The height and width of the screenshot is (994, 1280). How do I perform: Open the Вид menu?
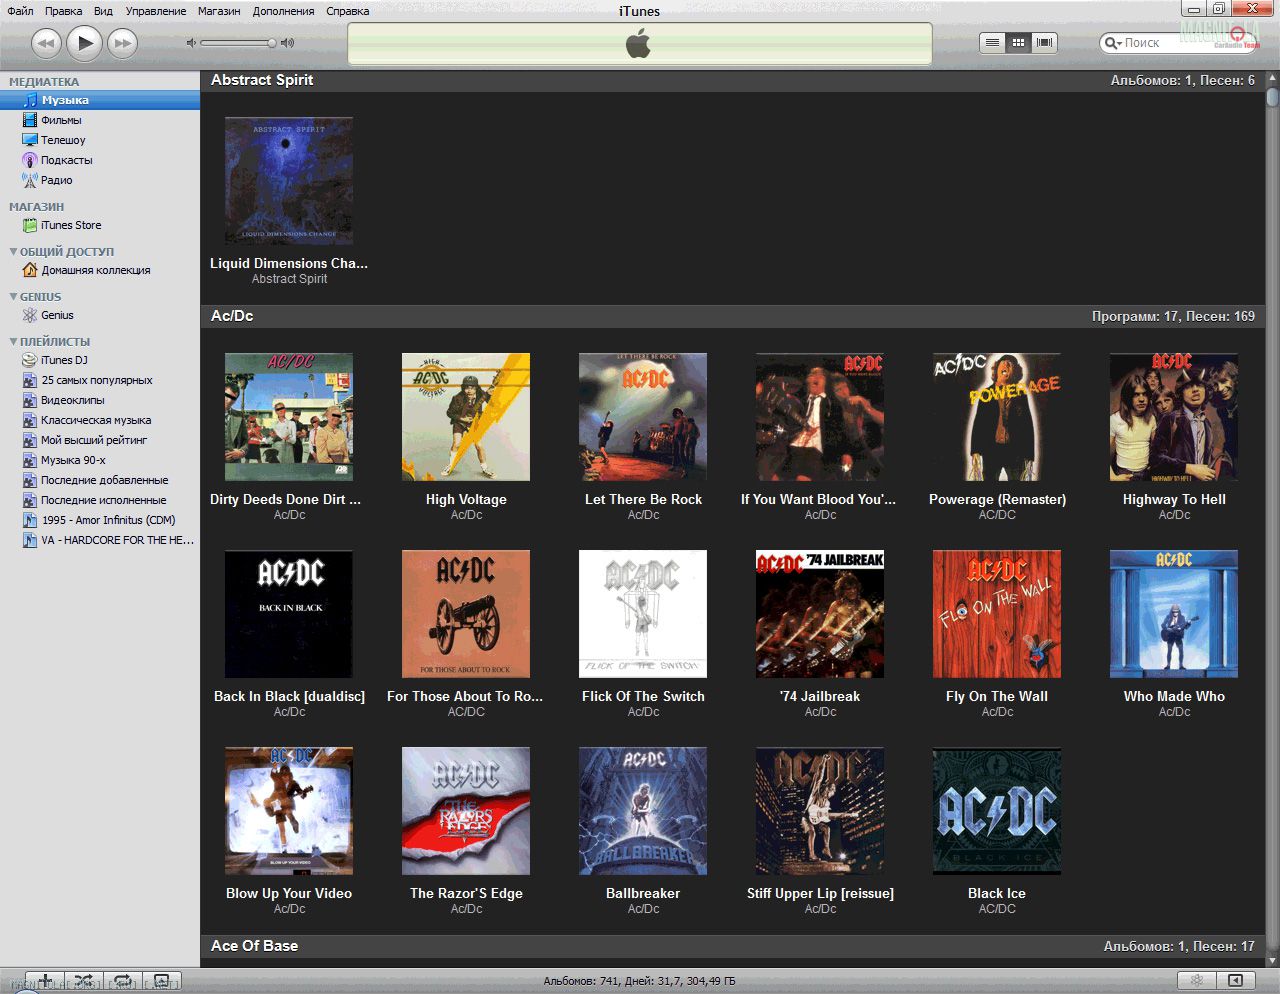[x=103, y=11]
